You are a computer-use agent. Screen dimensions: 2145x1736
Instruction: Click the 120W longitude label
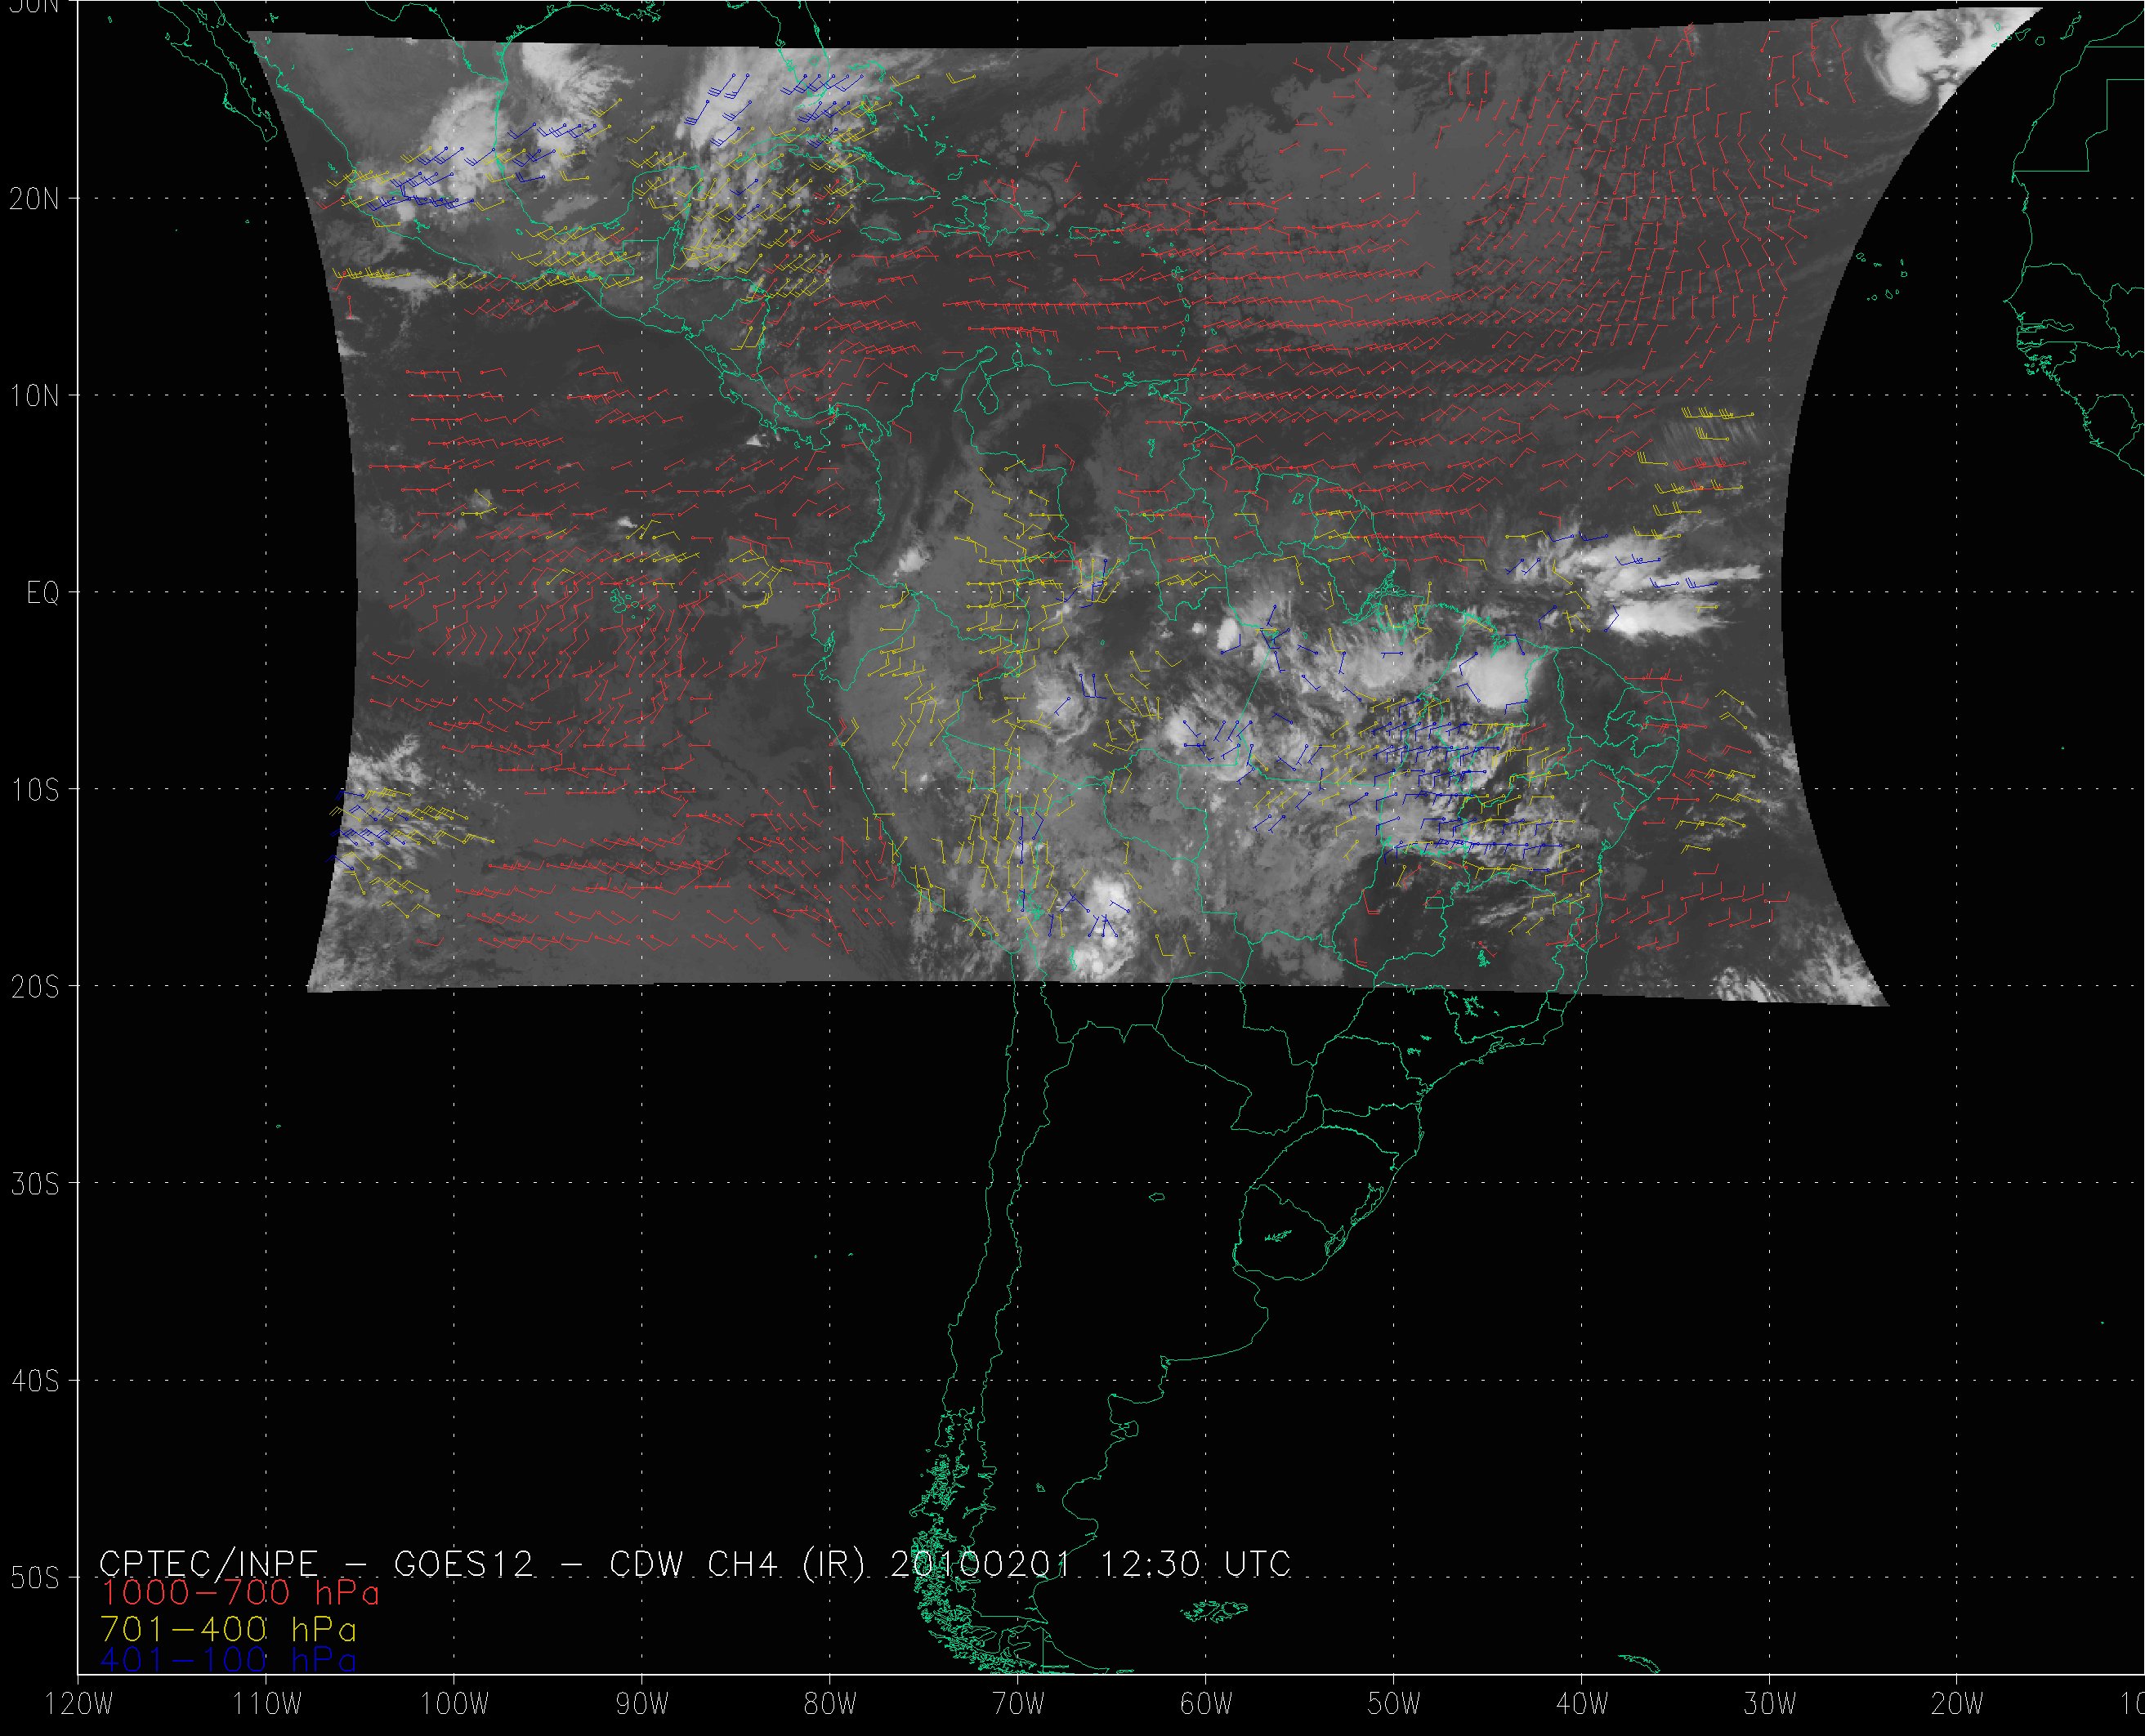tap(79, 1705)
